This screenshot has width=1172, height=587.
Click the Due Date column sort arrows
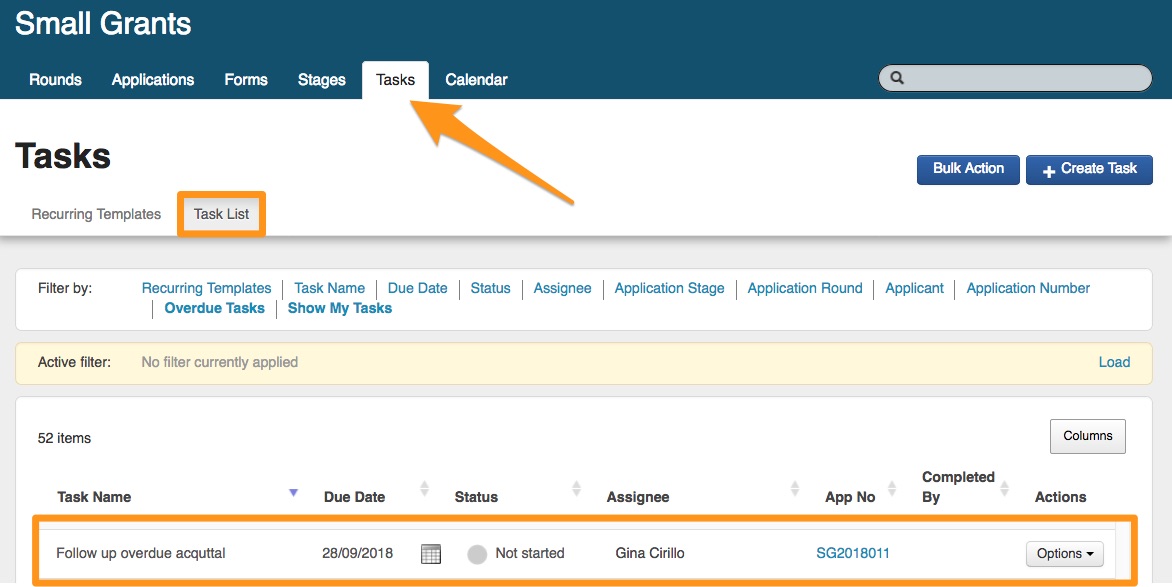click(x=424, y=489)
